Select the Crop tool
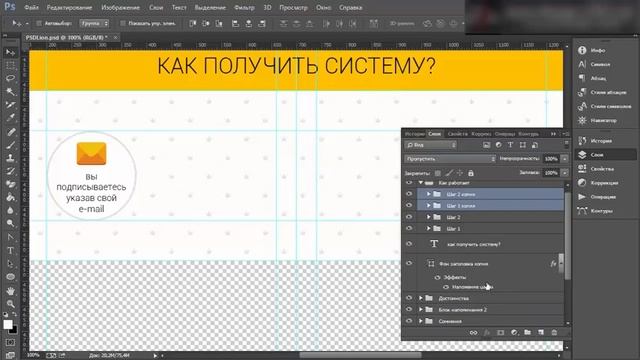Screen dimensions: 640x360 (10, 105)
